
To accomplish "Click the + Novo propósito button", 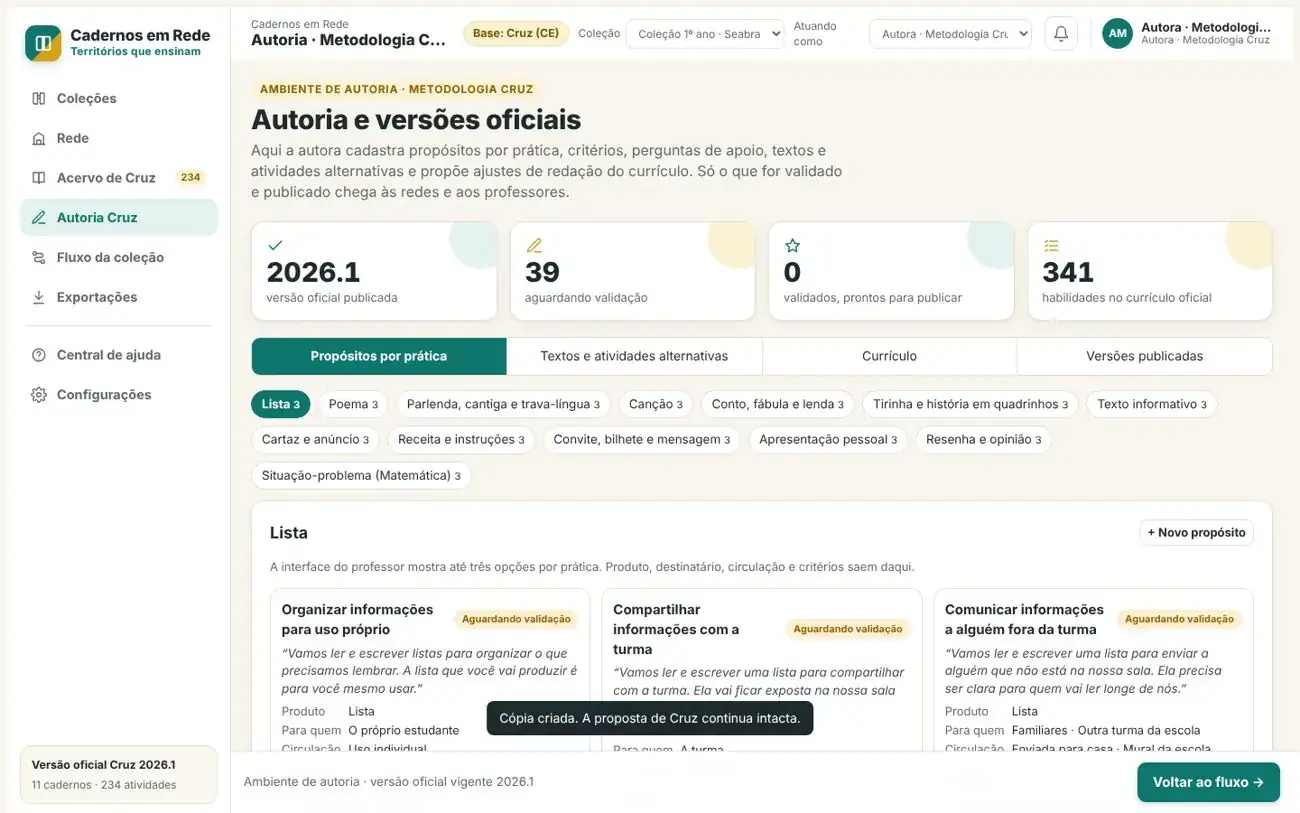I will [x=1196, y=533].
